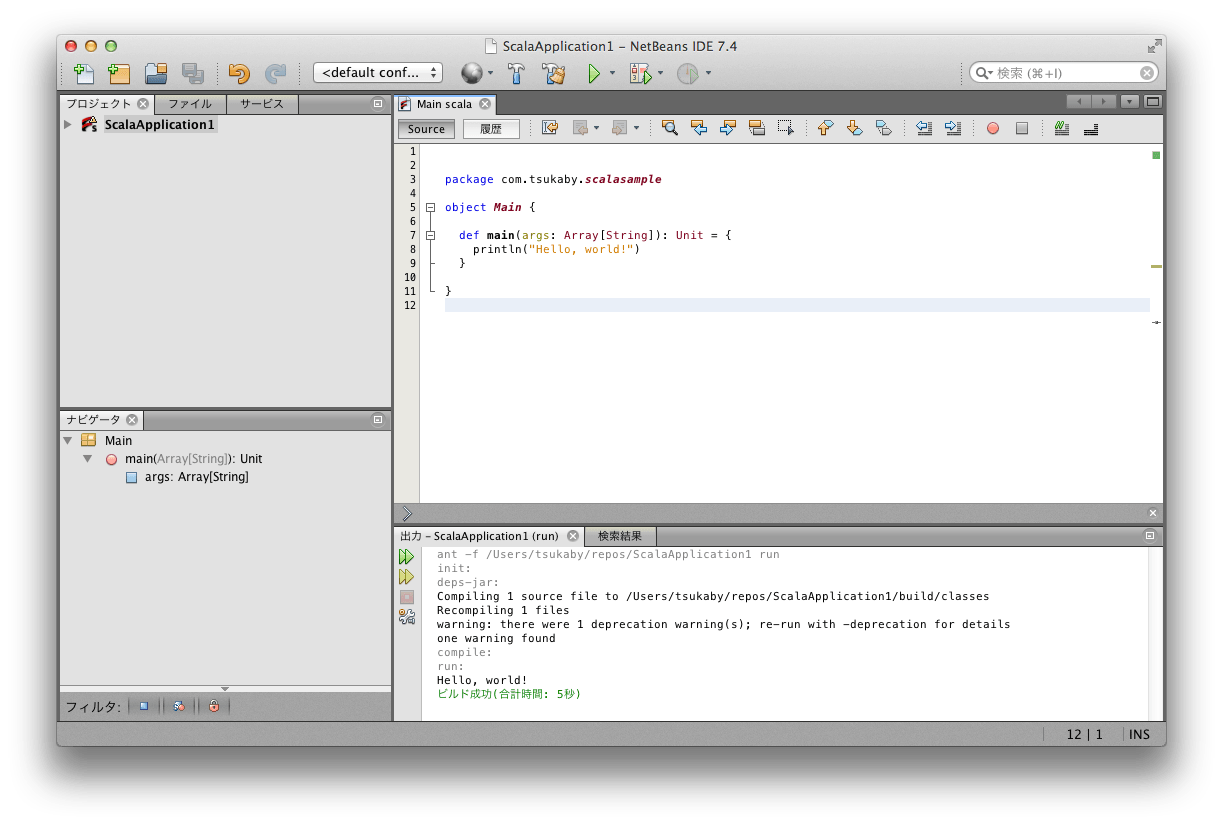Image resolution: width=1223 pixels, height=825 pixels.
Task: Click the 履歴 history button
Action: tap(490, 129)
